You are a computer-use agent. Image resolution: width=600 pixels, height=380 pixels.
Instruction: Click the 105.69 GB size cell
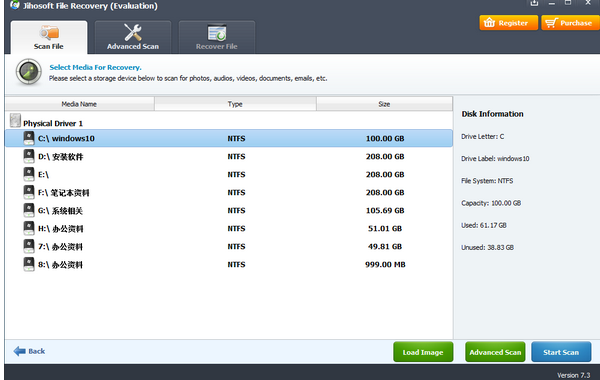click(385, 210)
